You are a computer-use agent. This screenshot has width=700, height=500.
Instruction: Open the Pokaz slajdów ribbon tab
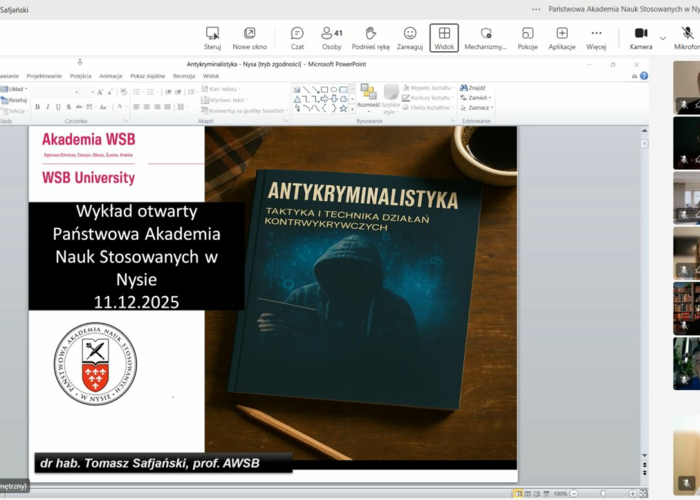click(x=148, y=76)
